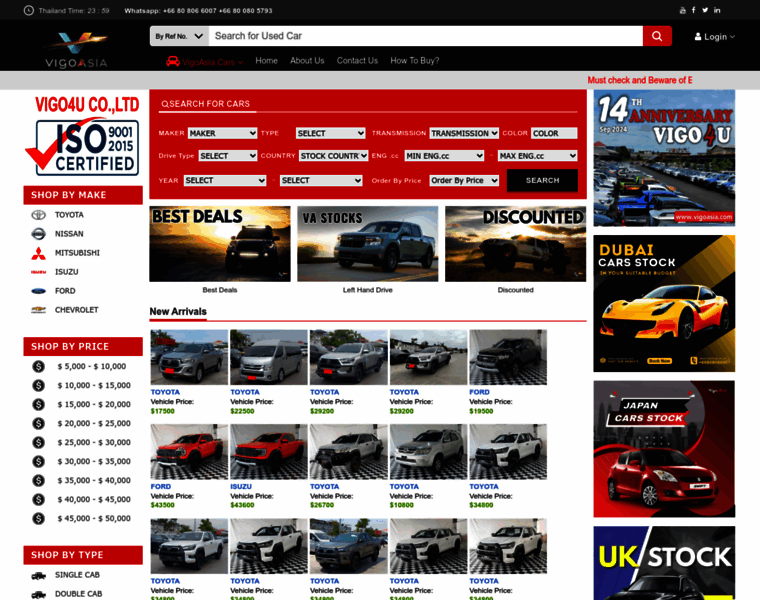Open the Drive Type dropdown

click(228, 156)
